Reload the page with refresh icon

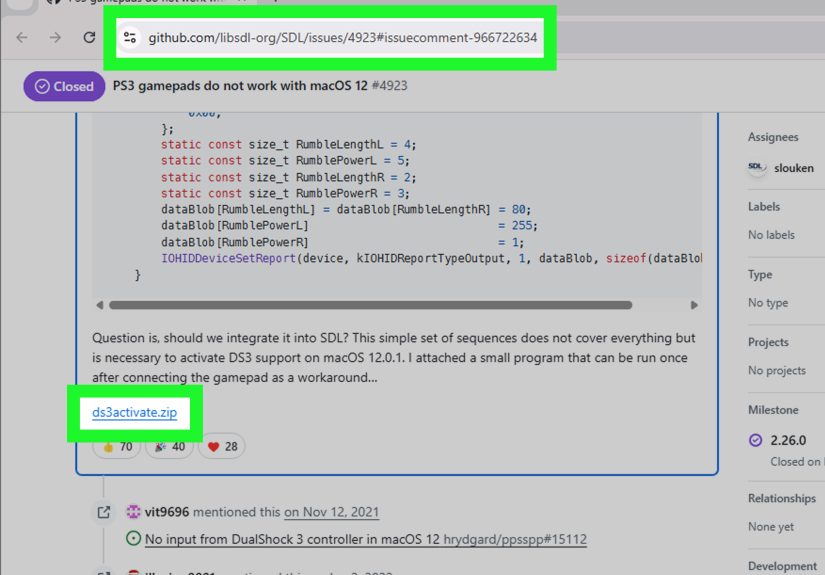89,37
